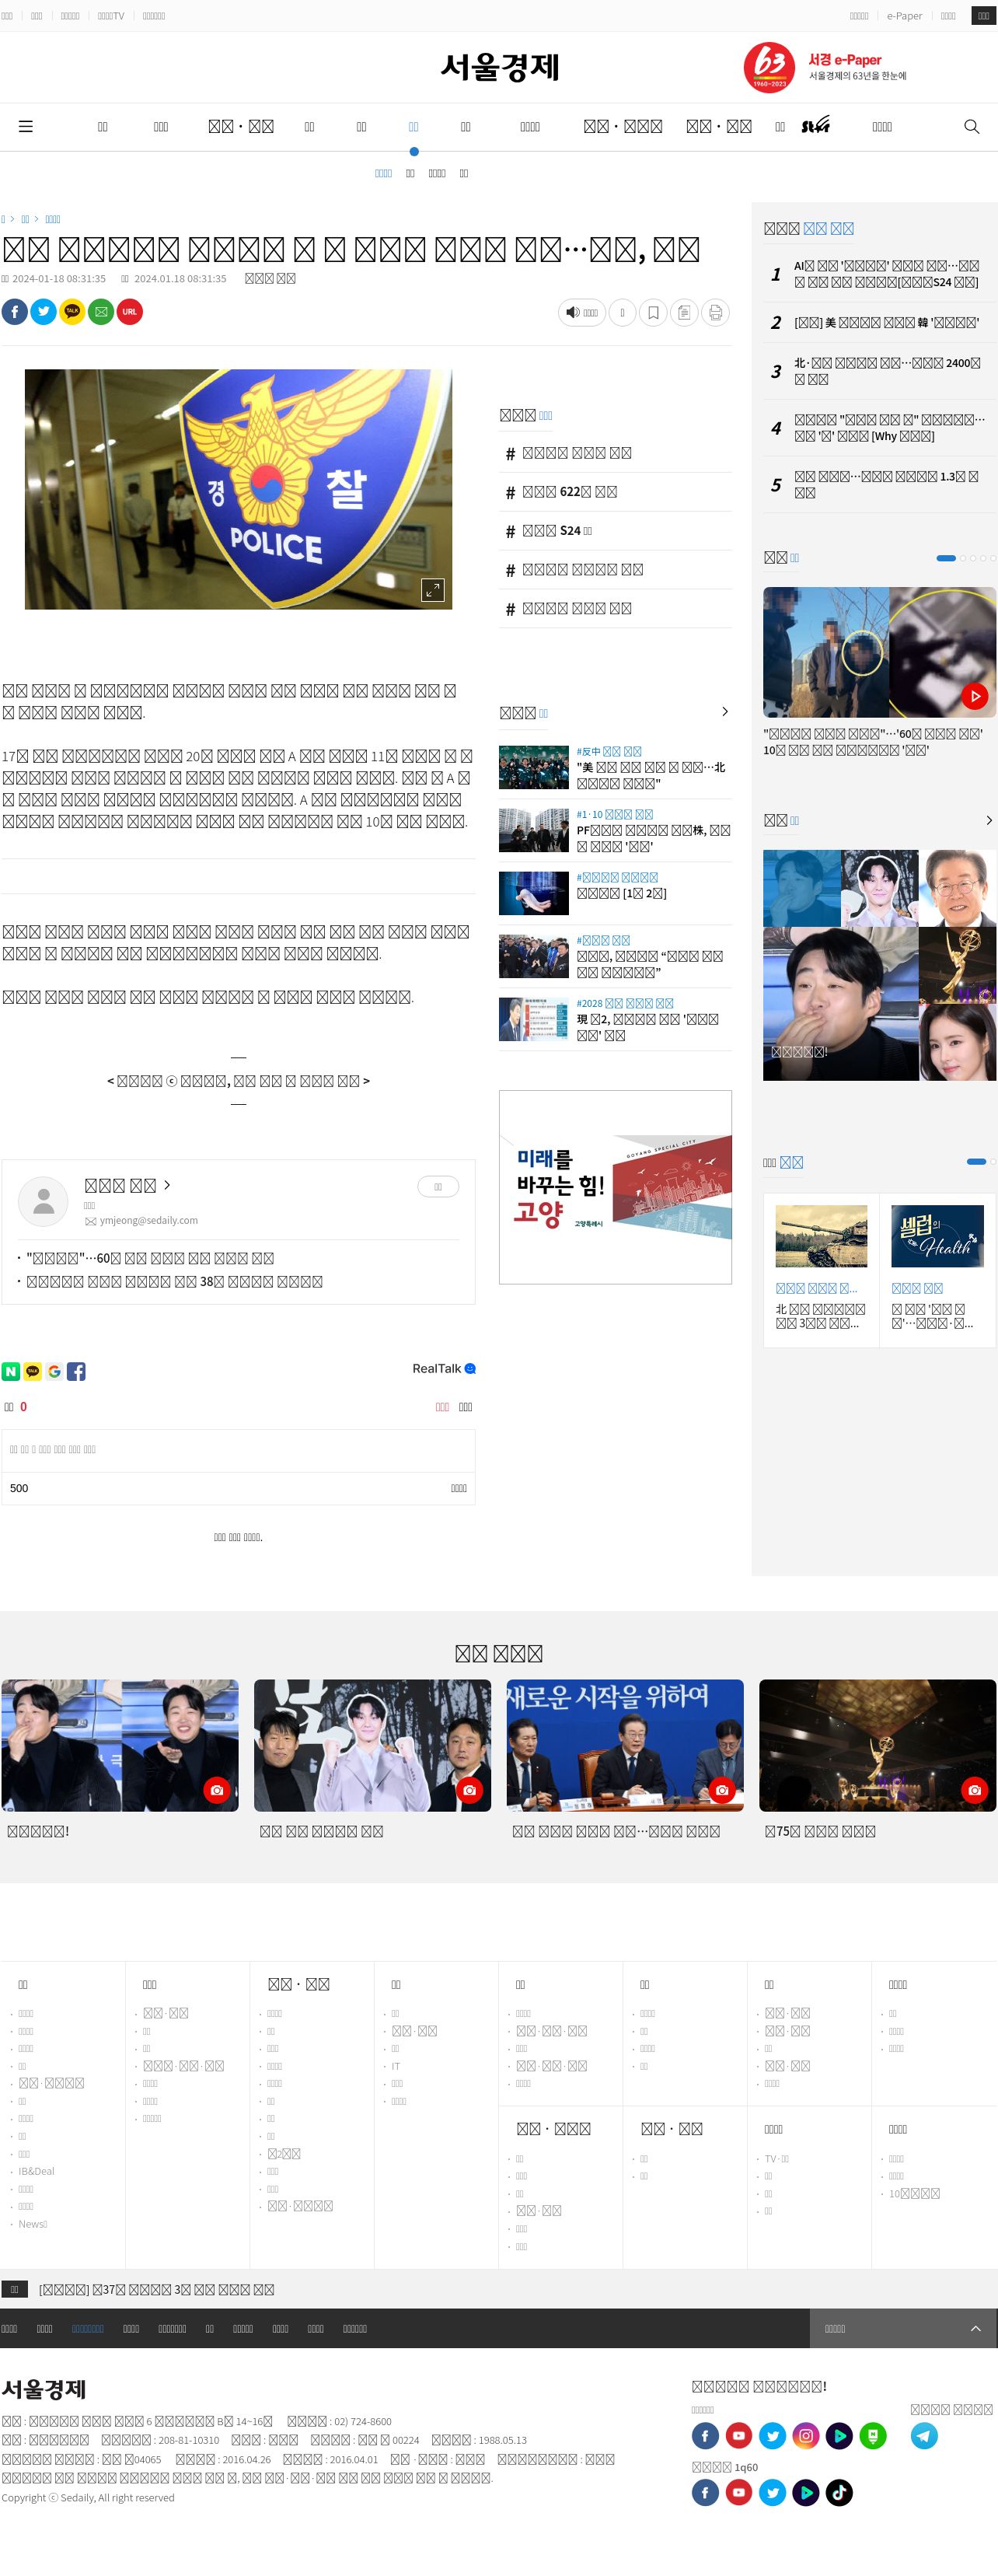Expand the sidebar photo section with its chevron

tap(989, 820)
